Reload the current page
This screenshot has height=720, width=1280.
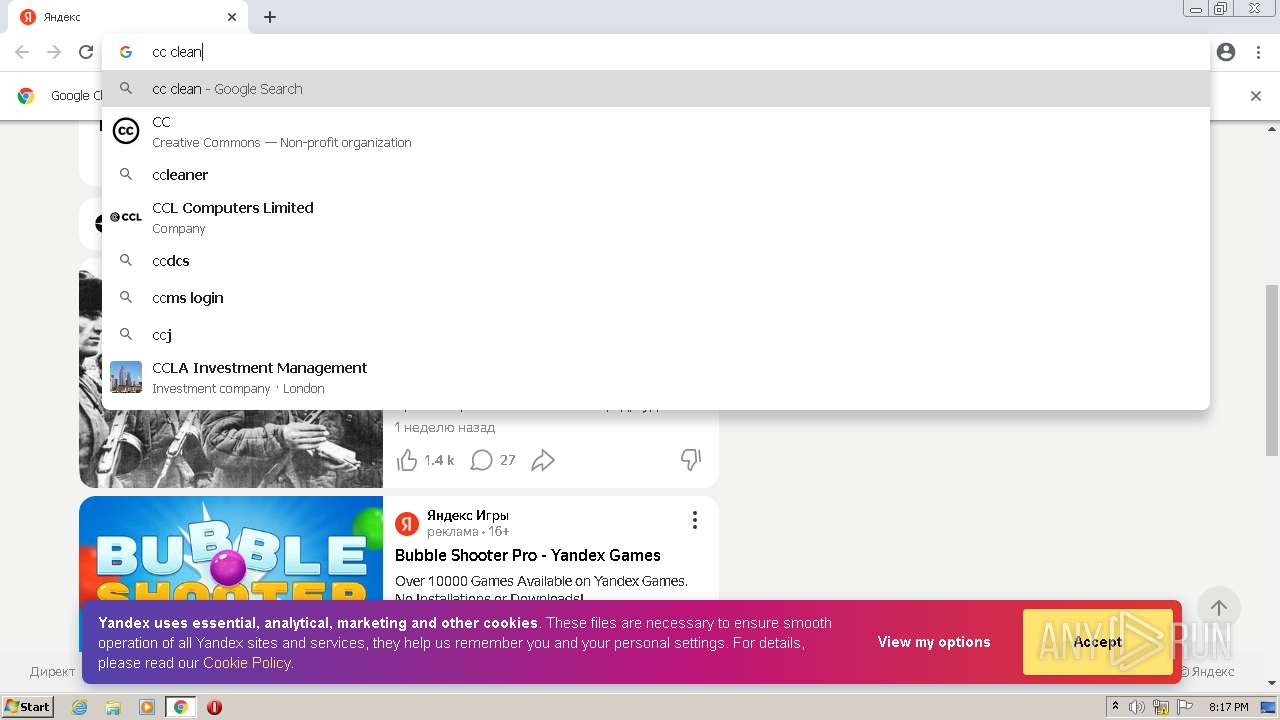86,52
